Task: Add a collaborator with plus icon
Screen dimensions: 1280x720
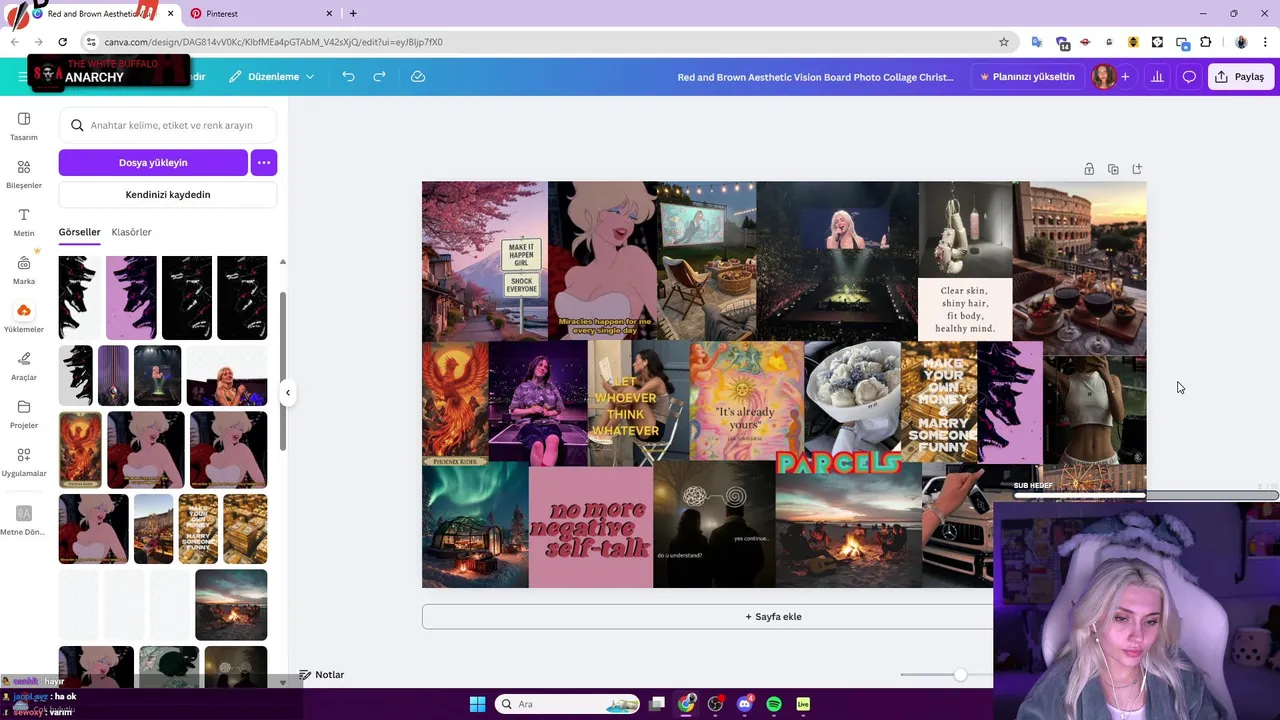Action: coord(1125,77)
